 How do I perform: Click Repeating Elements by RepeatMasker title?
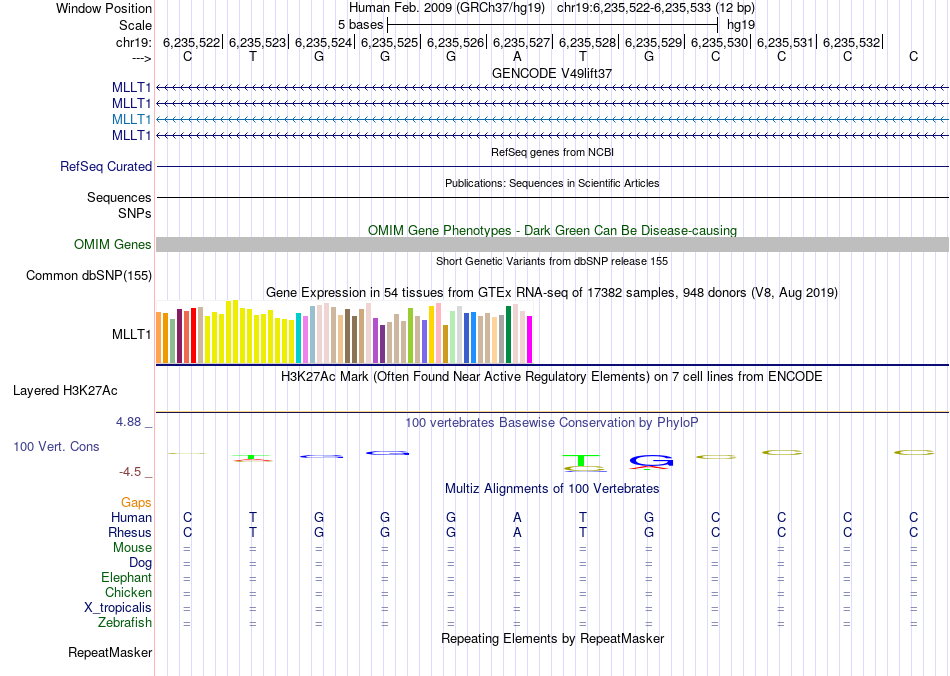pos(552,638)
